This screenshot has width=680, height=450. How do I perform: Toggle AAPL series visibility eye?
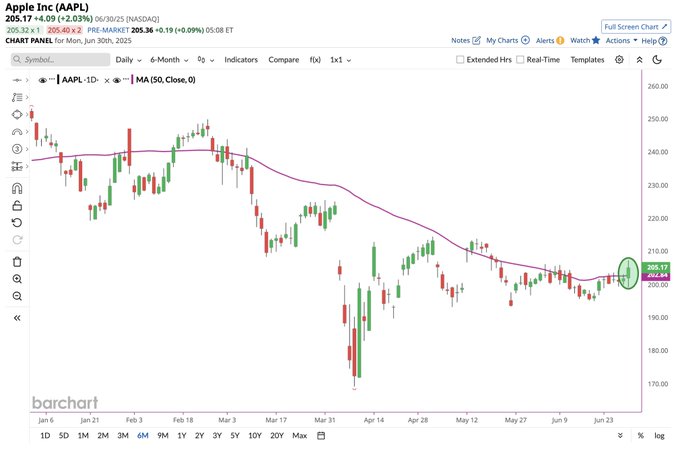point(42,81)
